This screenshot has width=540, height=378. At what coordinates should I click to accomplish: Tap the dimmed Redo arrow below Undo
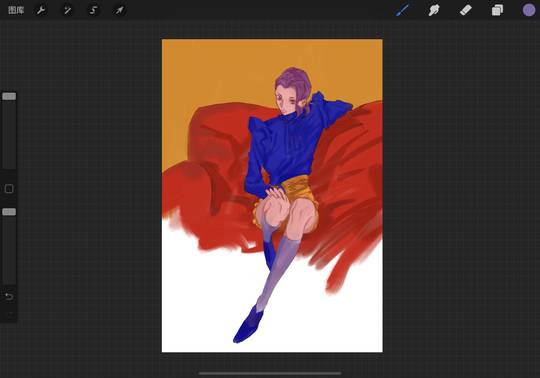point(9,314)
